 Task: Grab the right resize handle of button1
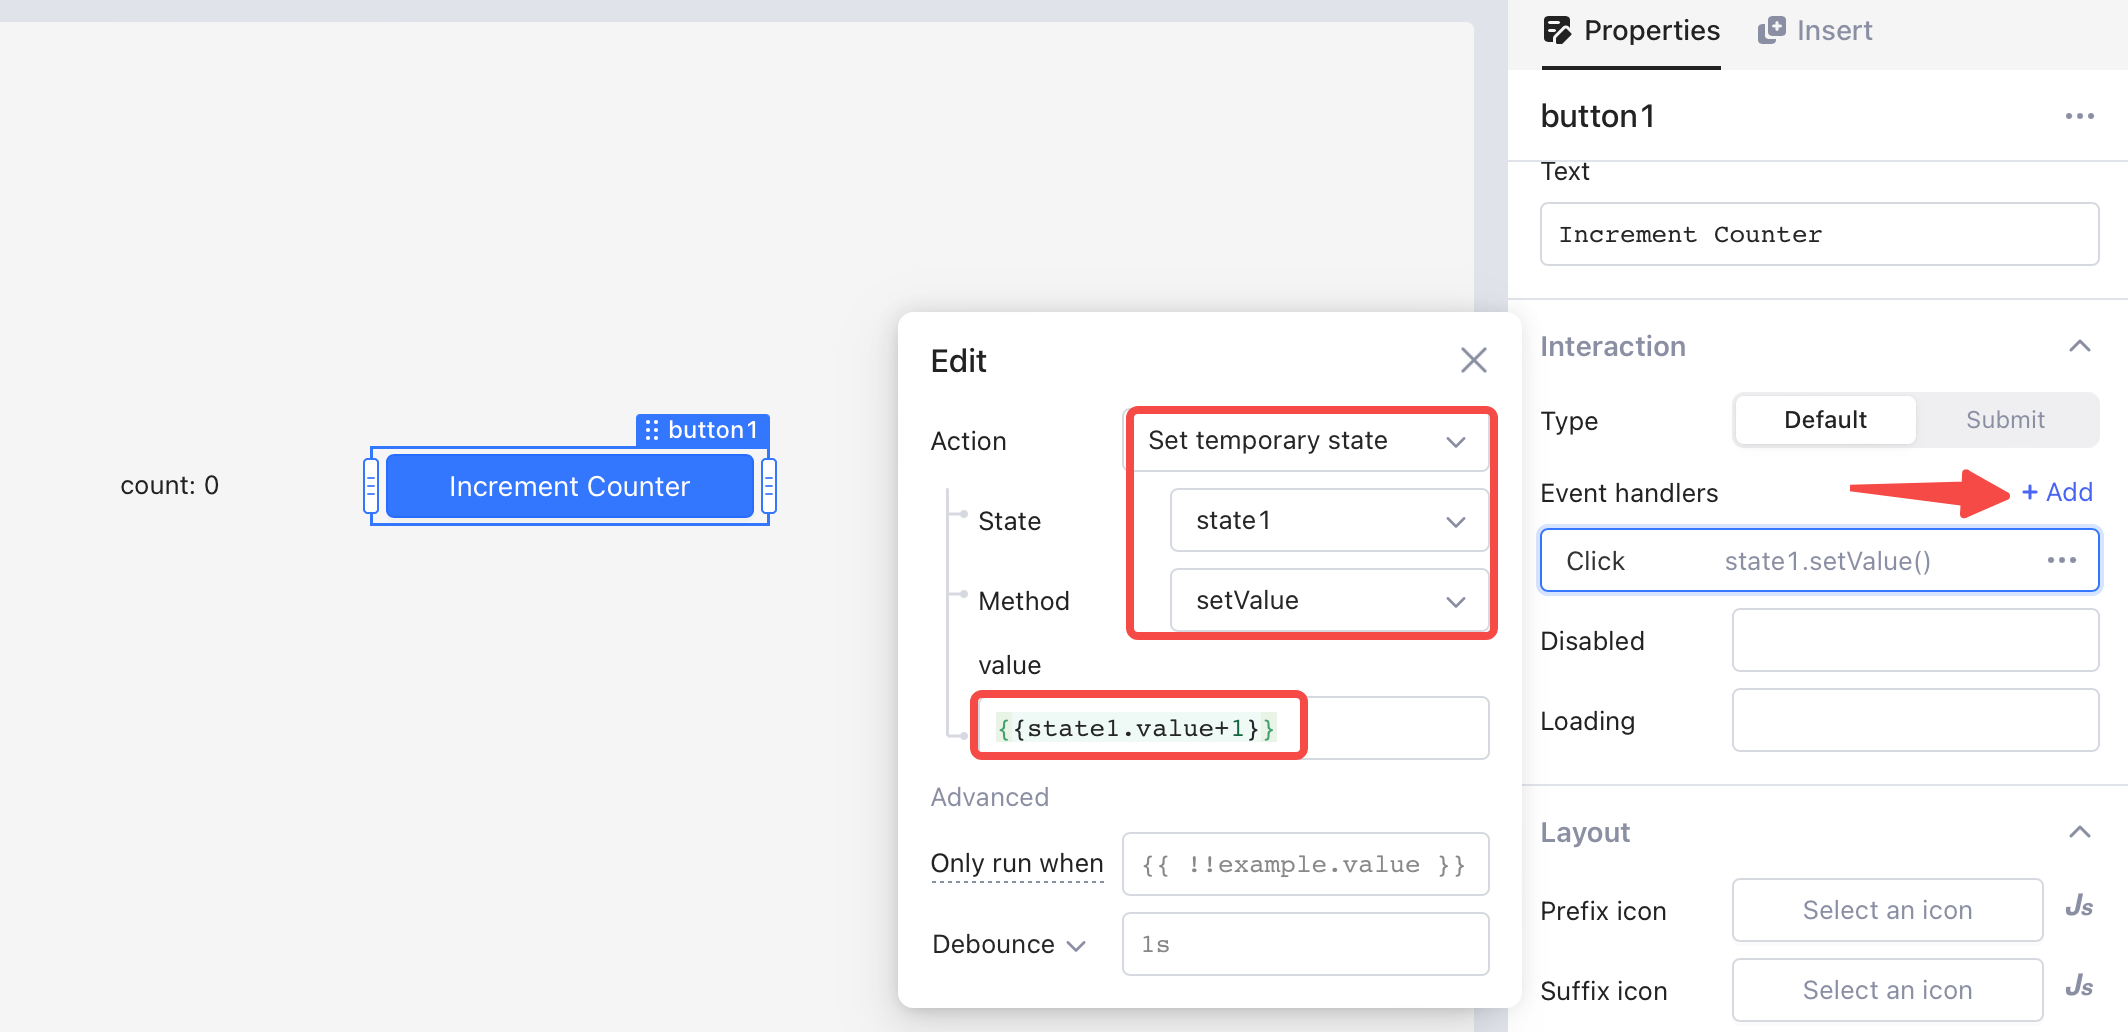[x=769, y=487]
